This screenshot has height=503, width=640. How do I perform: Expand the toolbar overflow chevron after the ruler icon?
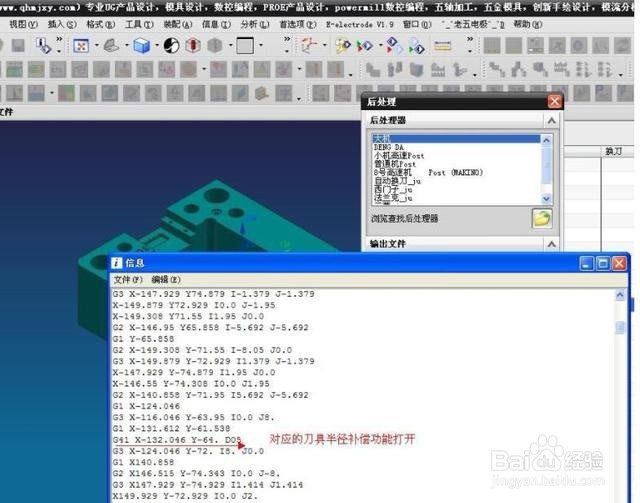tap(470, 40)
